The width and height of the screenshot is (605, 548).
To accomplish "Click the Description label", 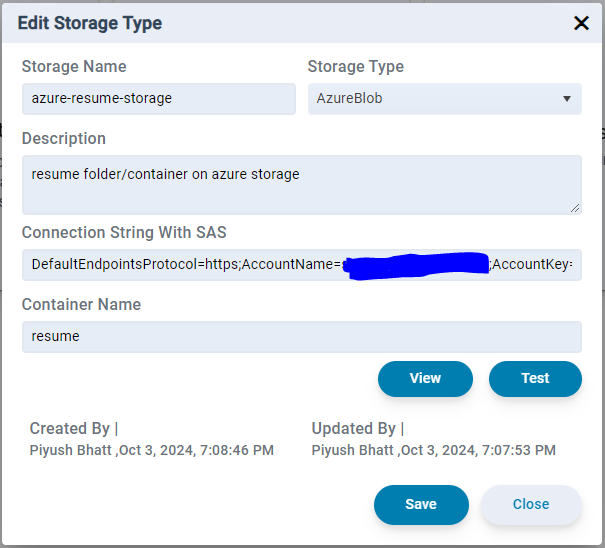I will tap(64, 139).
